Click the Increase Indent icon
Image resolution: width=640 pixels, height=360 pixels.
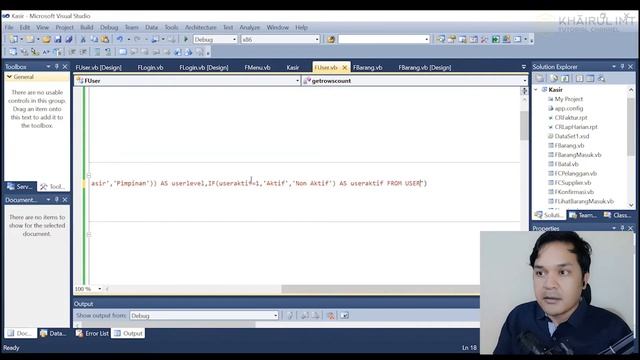pos(83,52)
